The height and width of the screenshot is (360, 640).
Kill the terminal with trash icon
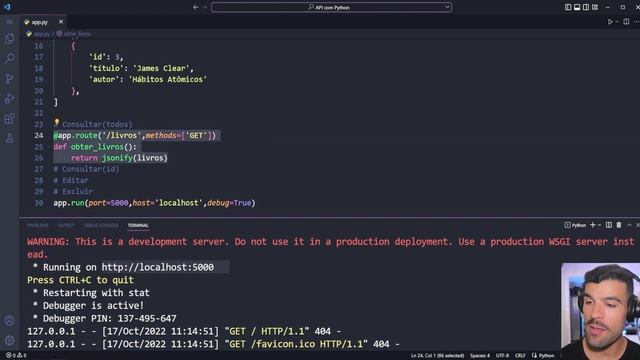(x=619, y=225)
